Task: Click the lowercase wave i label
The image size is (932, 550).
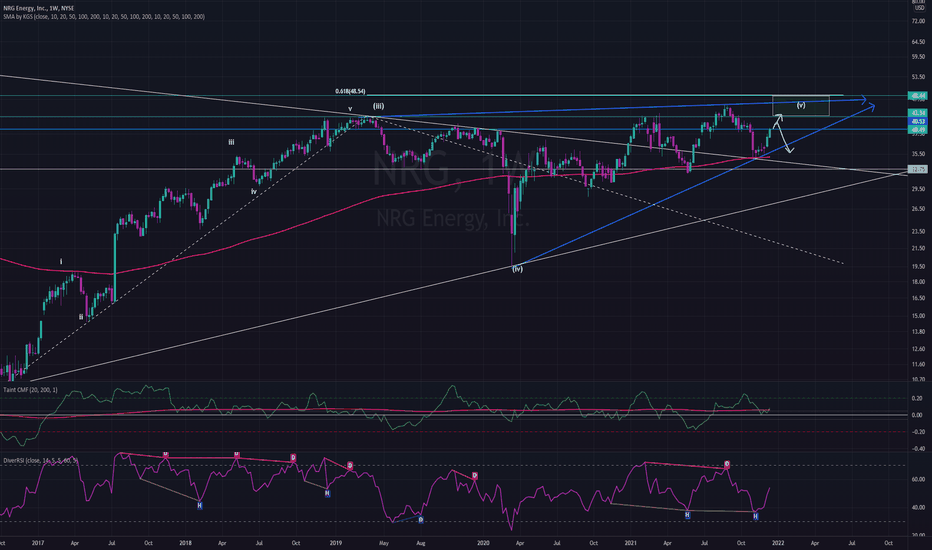Action: point(61,262)
